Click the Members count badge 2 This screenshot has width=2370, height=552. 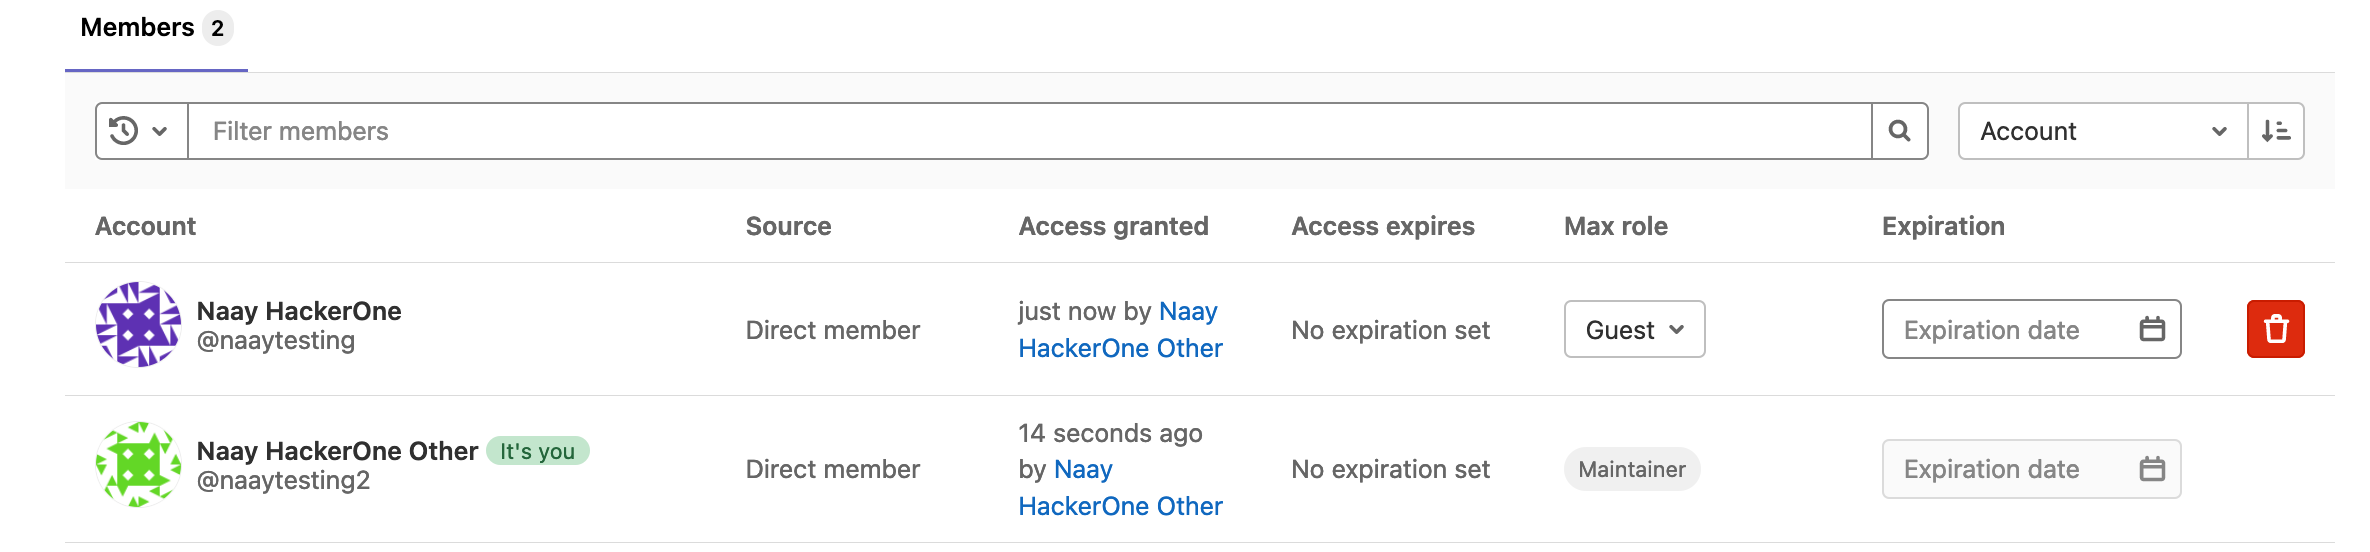point(217,28)
